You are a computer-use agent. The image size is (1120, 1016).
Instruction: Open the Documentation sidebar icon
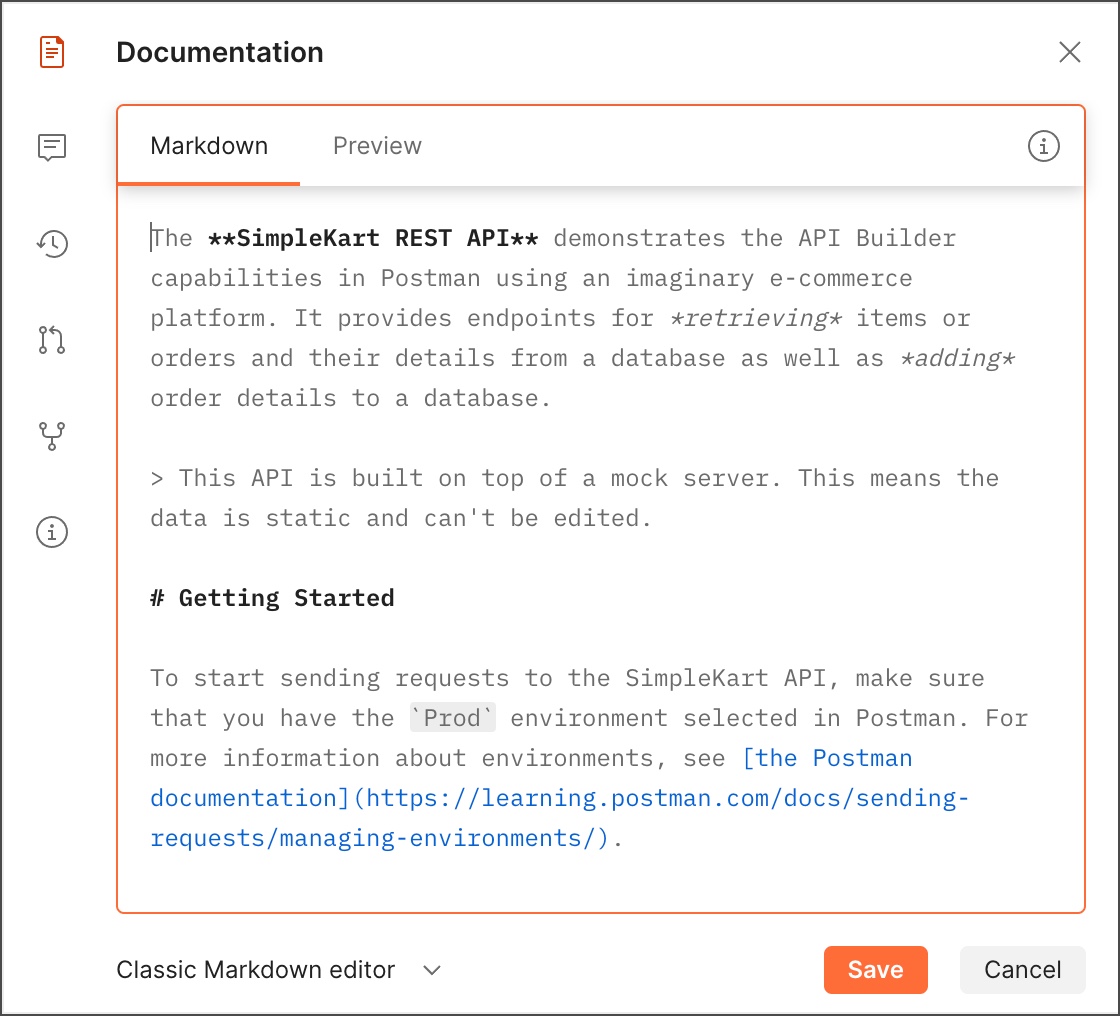[x=52, y=52]
